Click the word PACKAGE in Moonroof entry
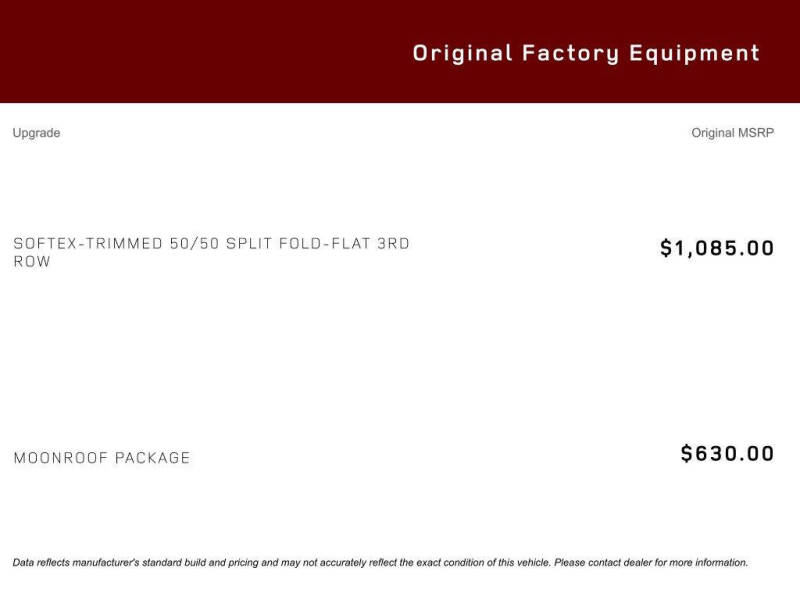The image size is (800, 600). (153, 458)
